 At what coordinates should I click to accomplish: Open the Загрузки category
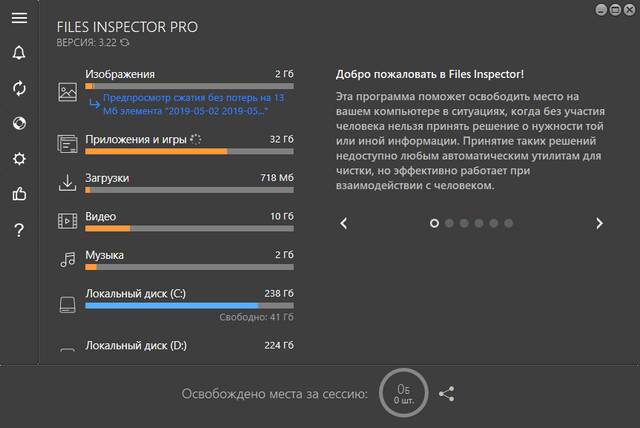click(107, 178)
